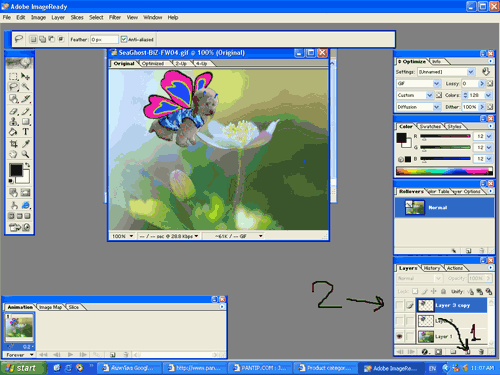Select the Zoom tool
Screen dimensions: 500x375
tap(26, 154)
